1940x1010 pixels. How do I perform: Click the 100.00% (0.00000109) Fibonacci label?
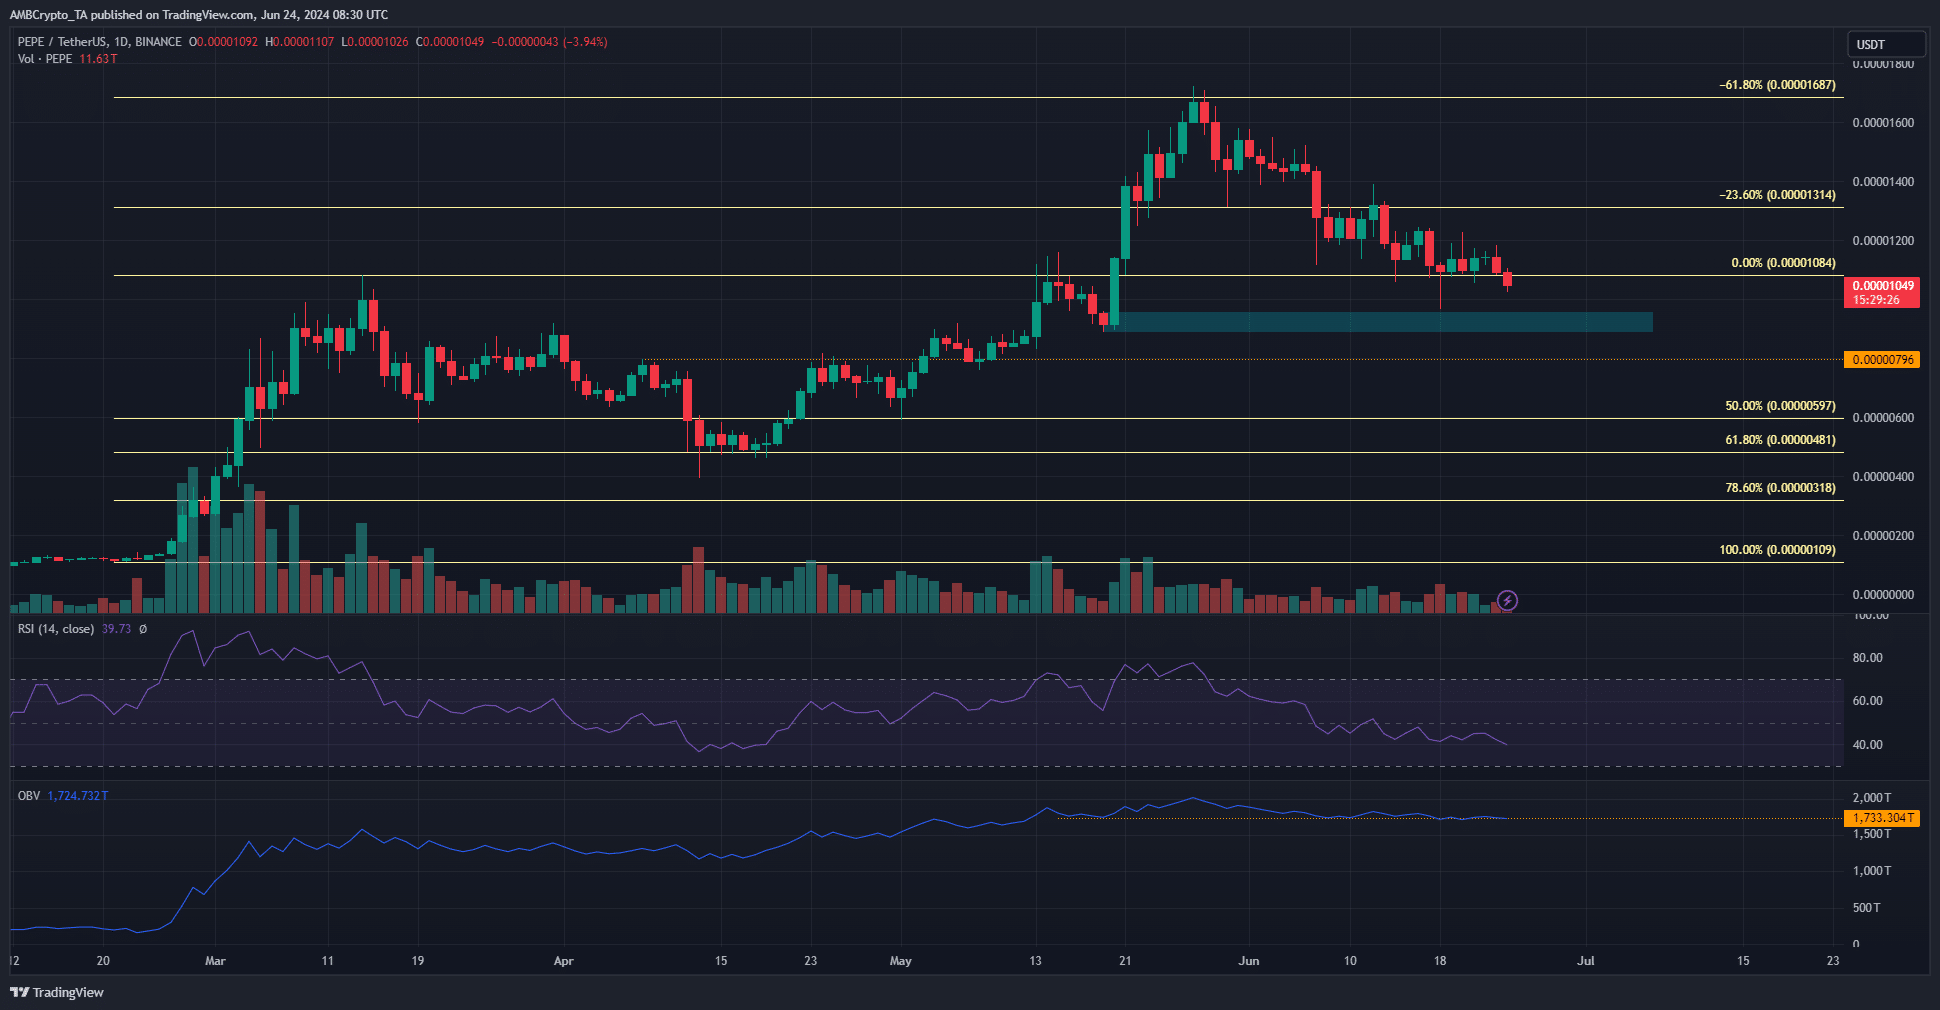(1777, 550)
